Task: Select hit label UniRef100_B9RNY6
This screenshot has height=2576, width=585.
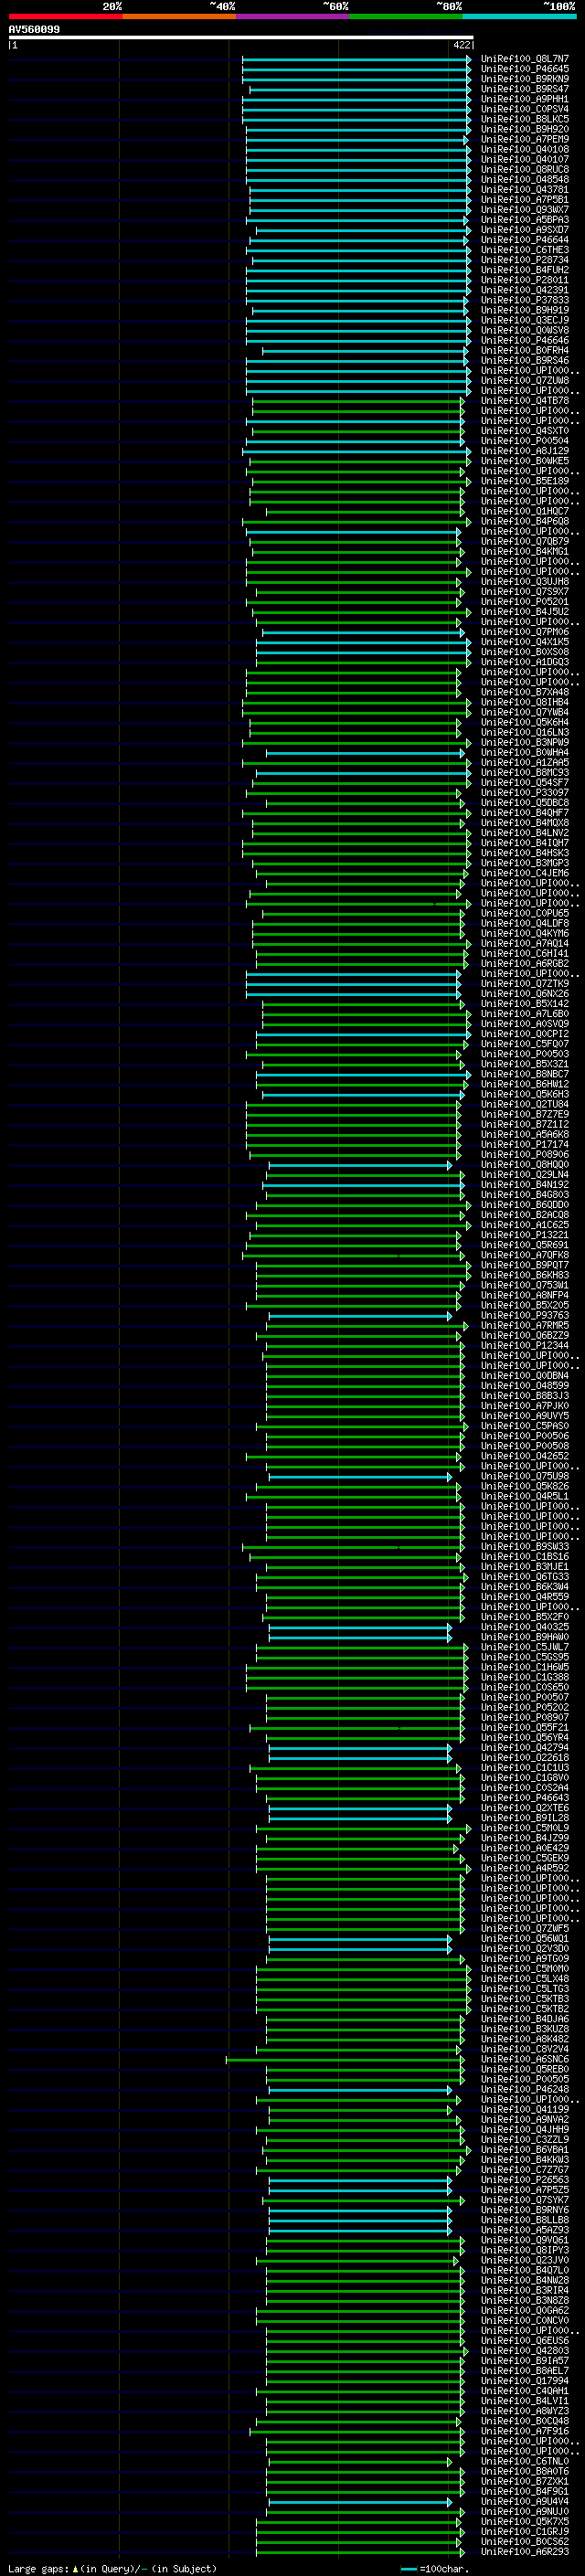Action: [525, 2210]
